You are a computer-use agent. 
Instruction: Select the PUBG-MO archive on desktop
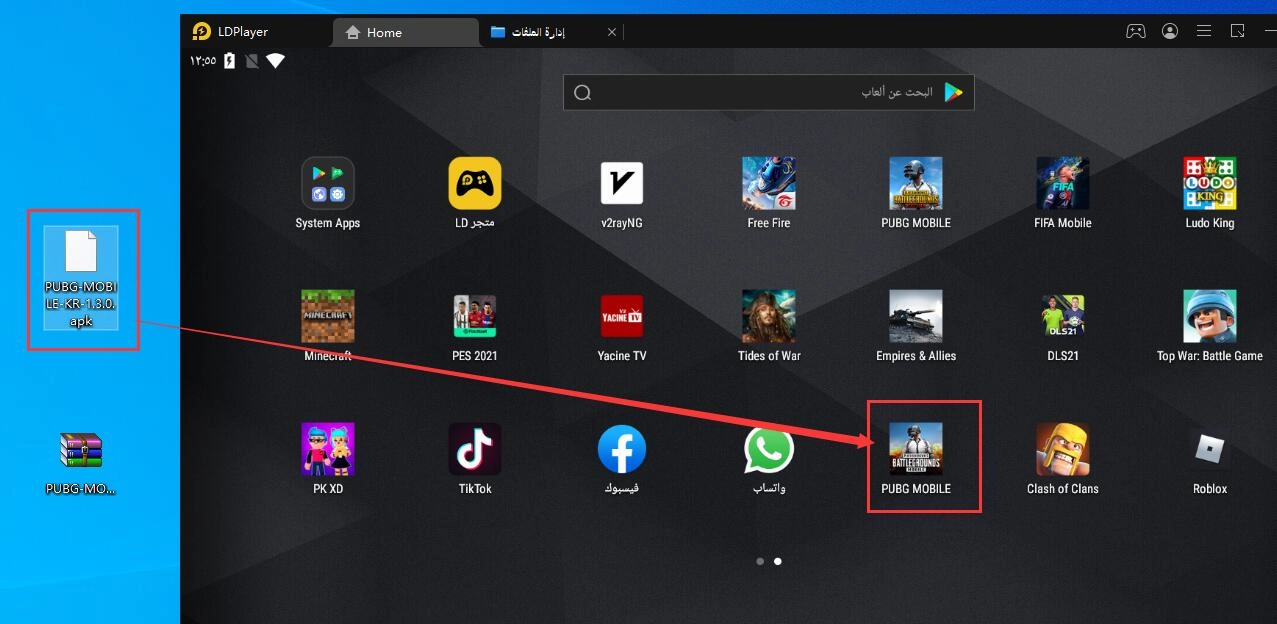point(81,464)
